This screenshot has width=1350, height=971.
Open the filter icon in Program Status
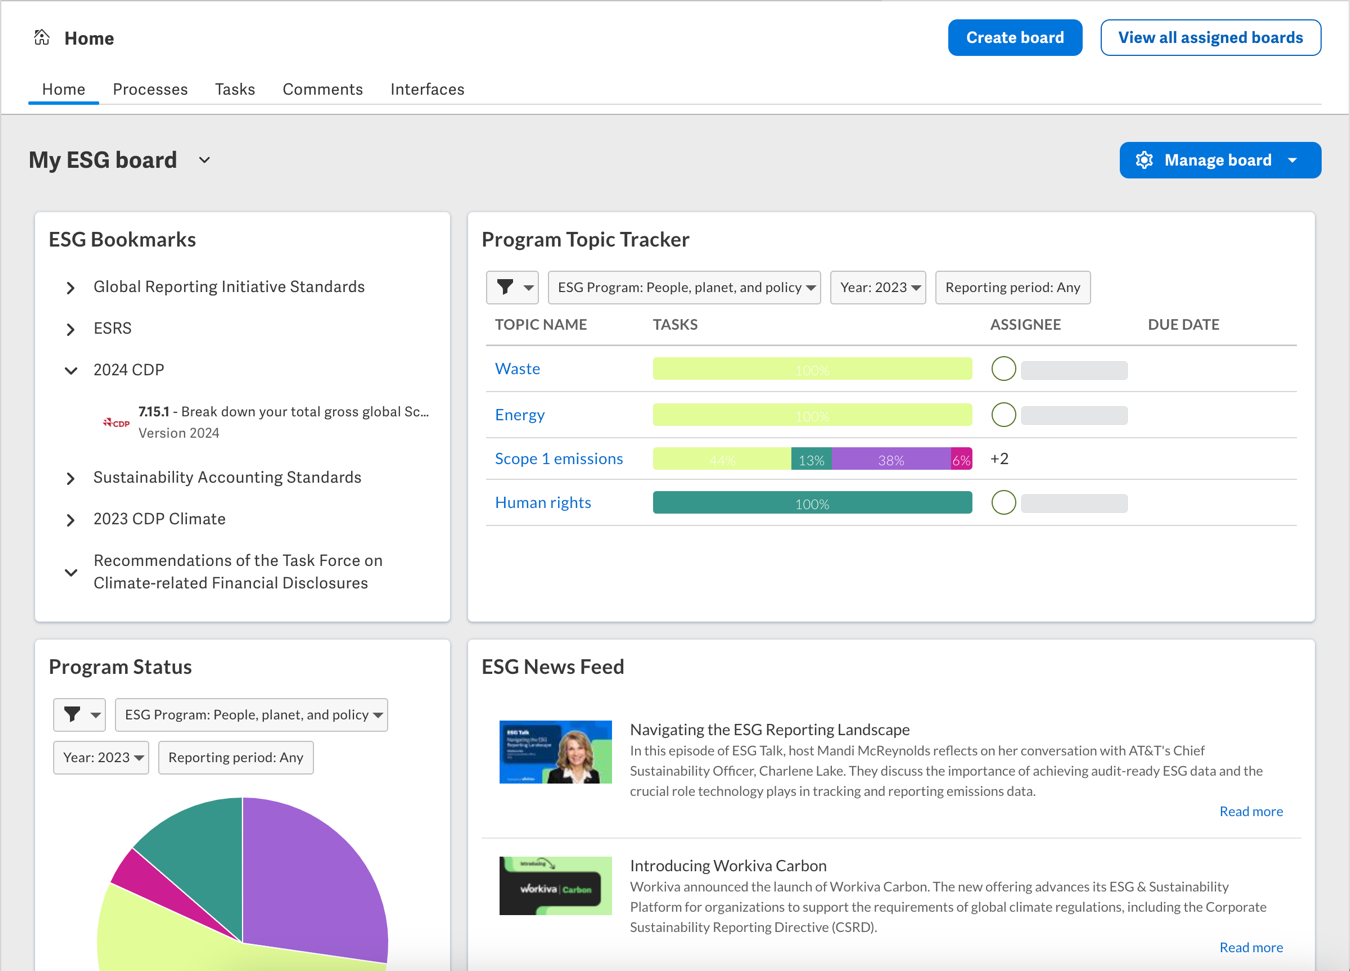point(79,714)
